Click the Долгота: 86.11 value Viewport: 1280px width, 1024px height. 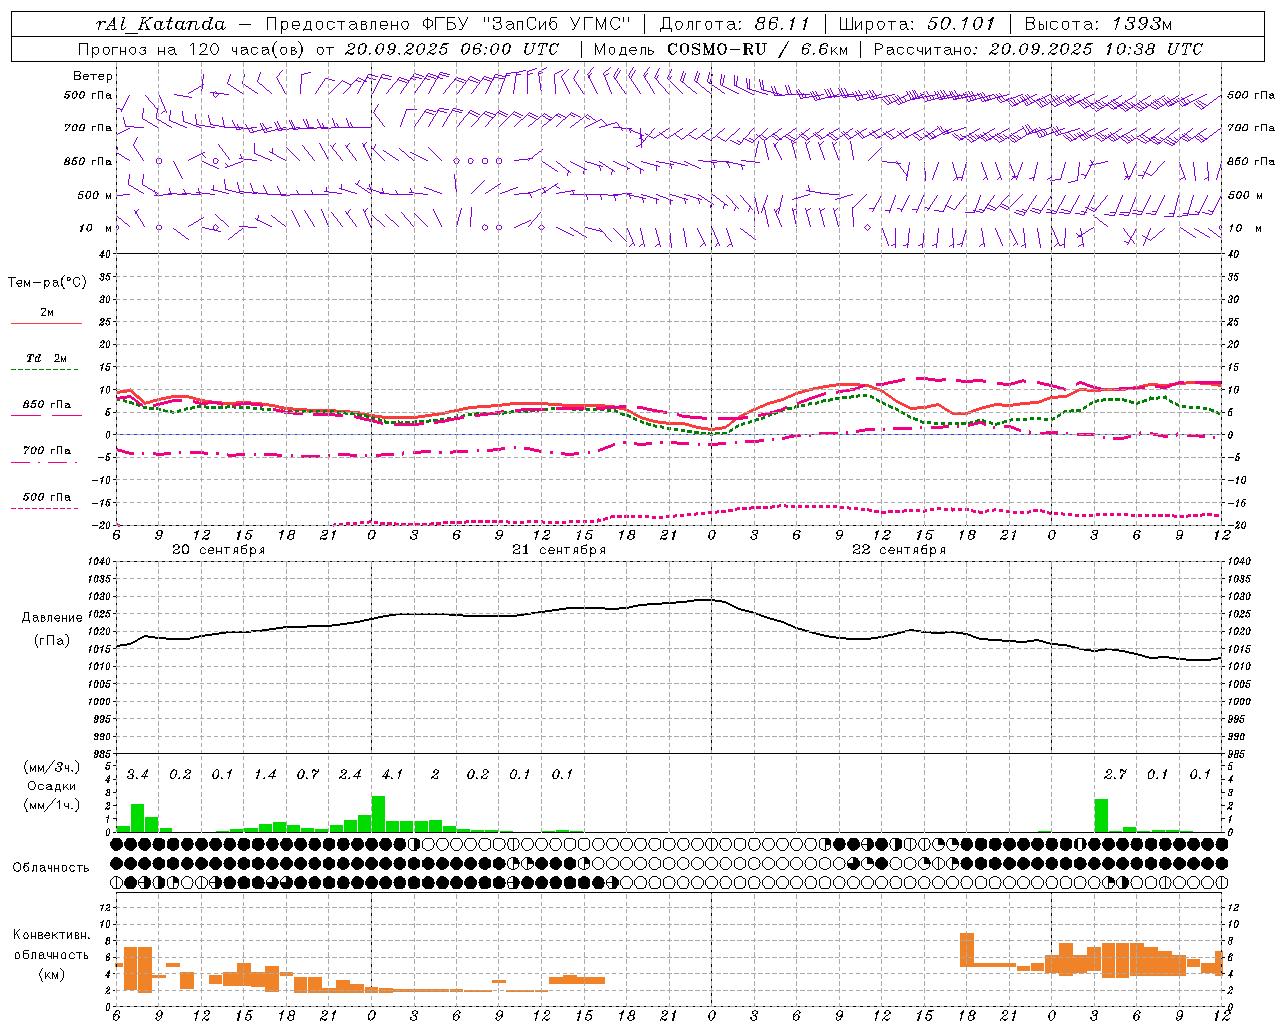tap(734, 24)
